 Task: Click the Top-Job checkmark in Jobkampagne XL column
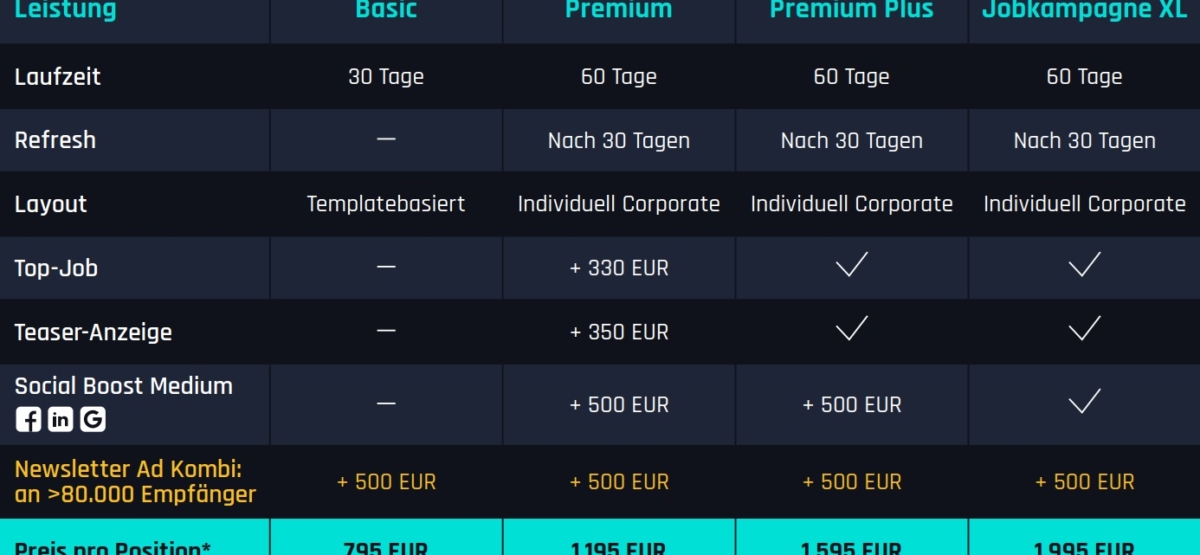tap(1085, 265)
